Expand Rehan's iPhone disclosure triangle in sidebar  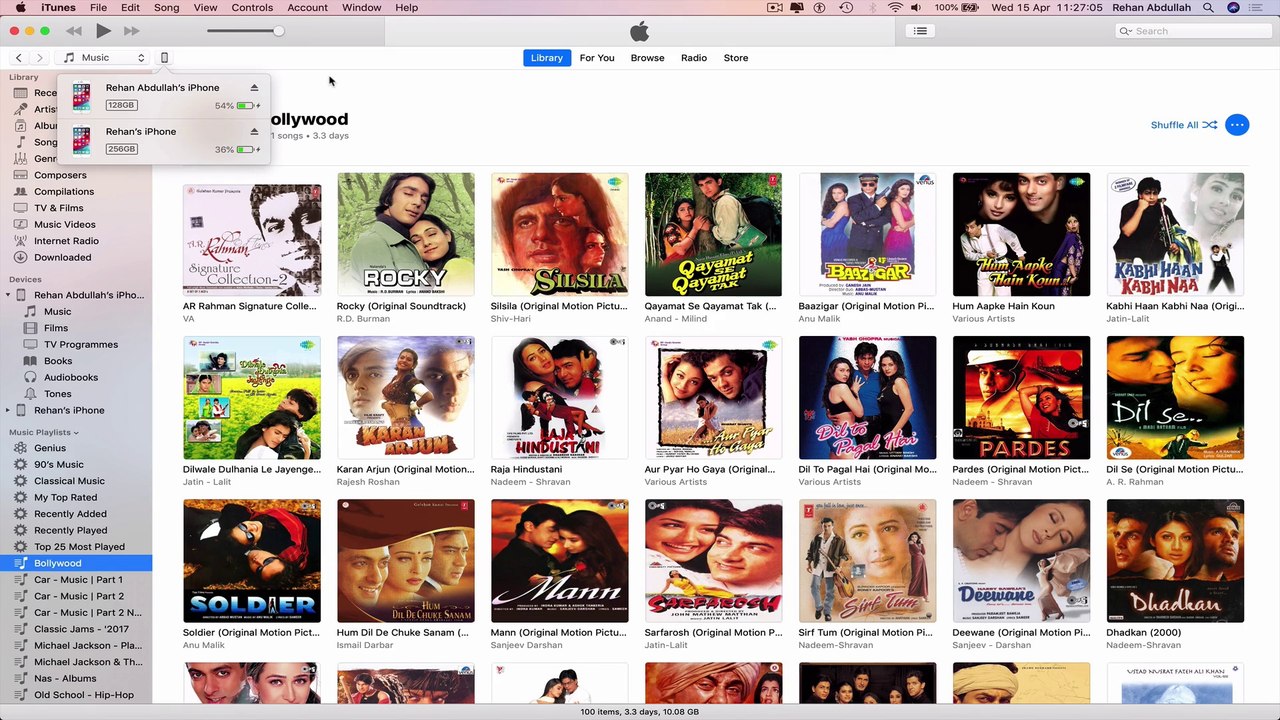coord(9,411)
